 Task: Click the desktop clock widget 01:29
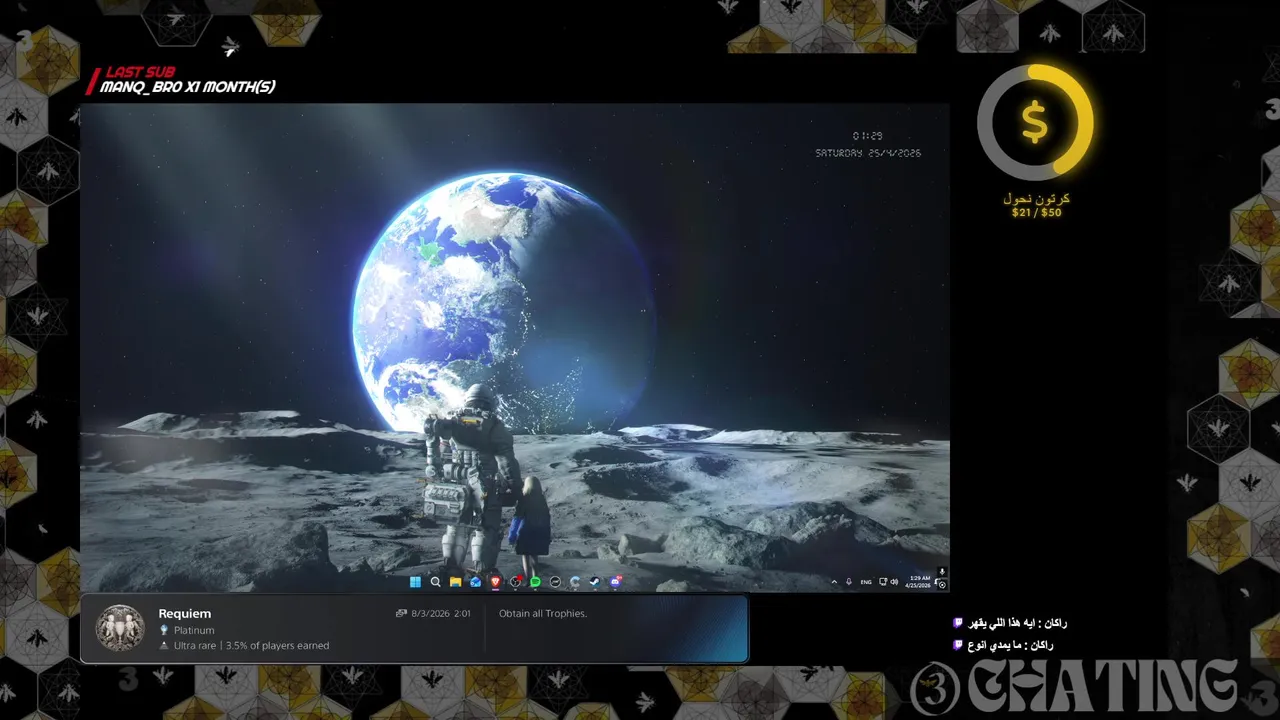[867, 136]
